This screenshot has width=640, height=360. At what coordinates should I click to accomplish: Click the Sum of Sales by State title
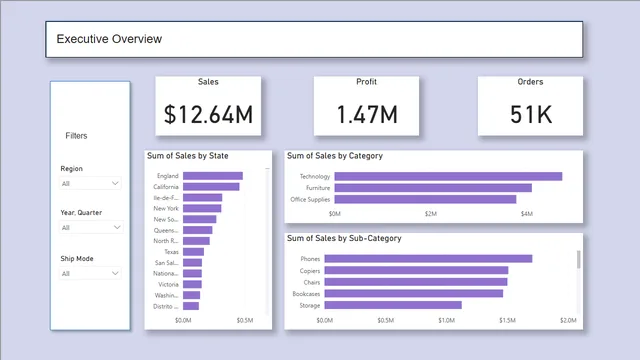188,156
